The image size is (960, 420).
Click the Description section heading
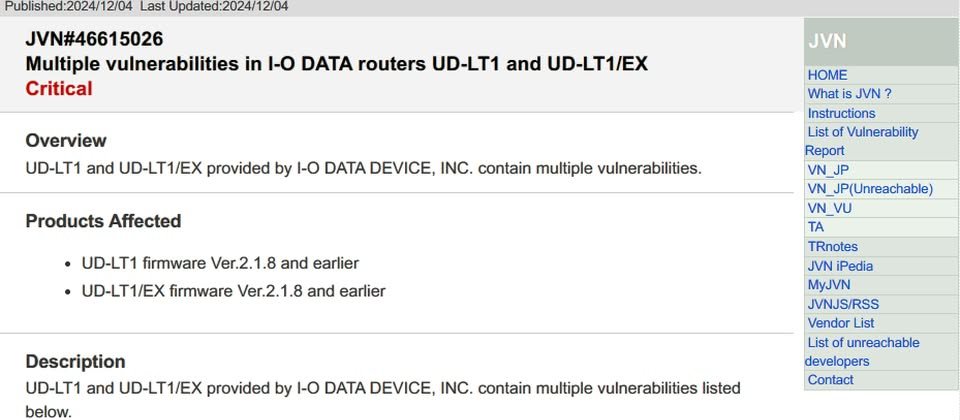75,361
